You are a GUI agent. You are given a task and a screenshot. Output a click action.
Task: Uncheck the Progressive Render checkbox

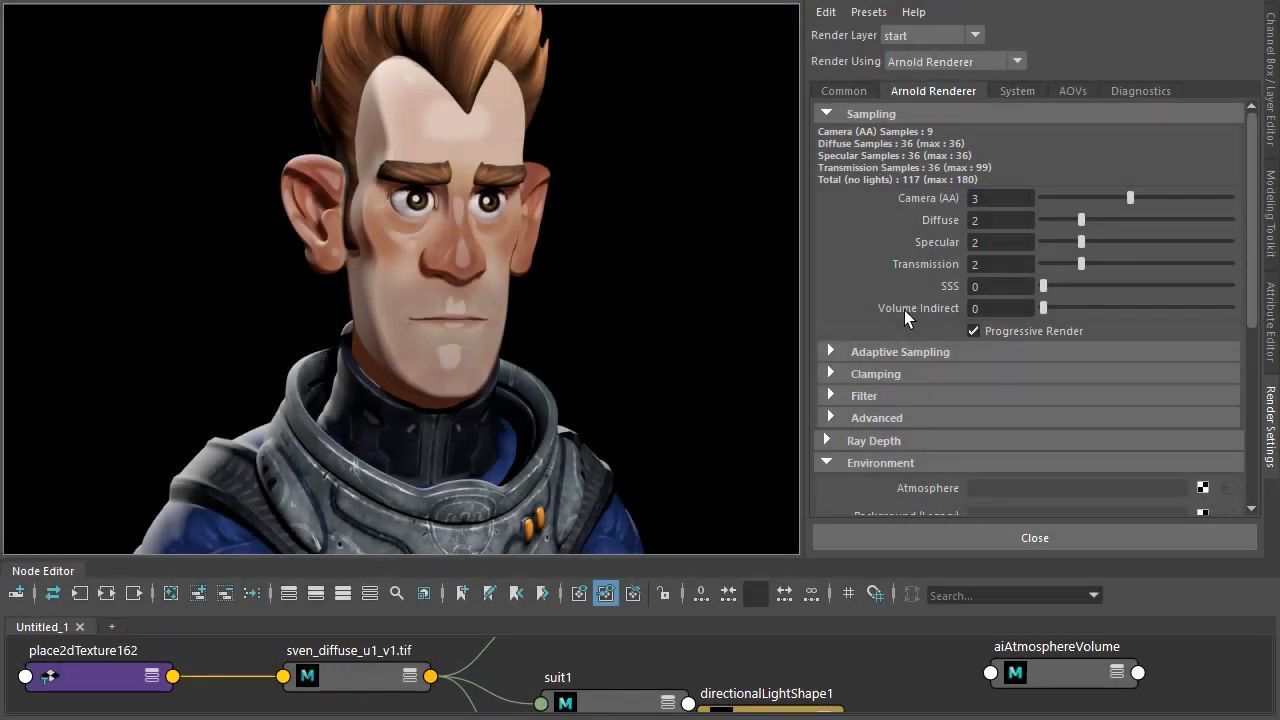974,331
